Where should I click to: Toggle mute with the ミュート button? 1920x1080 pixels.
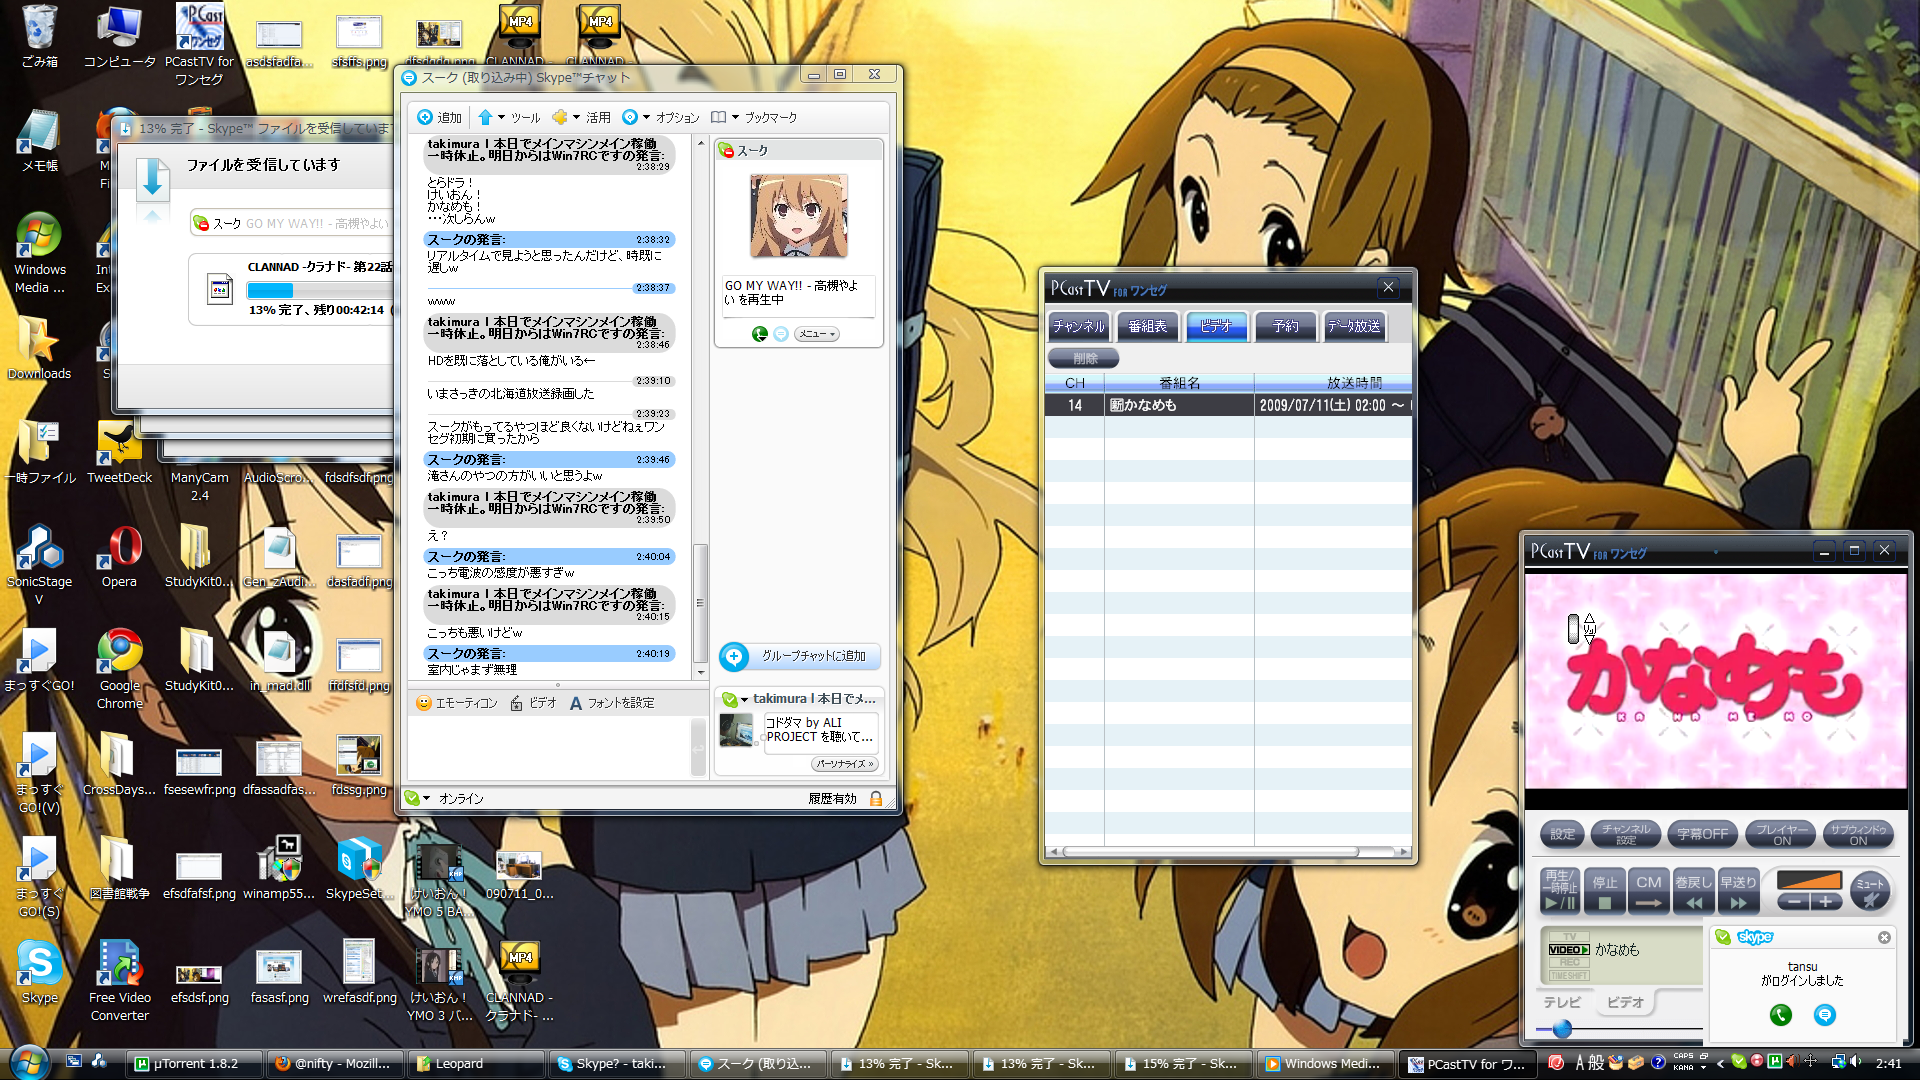tap(1870, 889)
